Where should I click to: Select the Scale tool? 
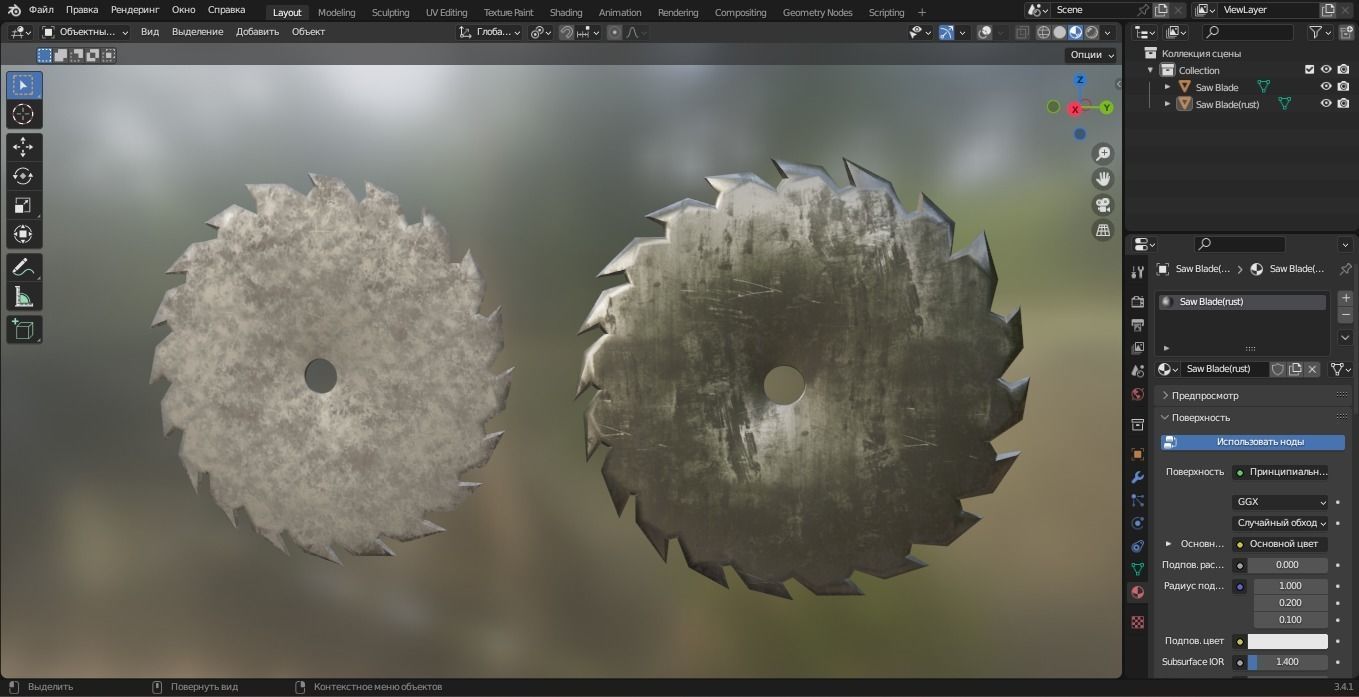pos(23,206)
